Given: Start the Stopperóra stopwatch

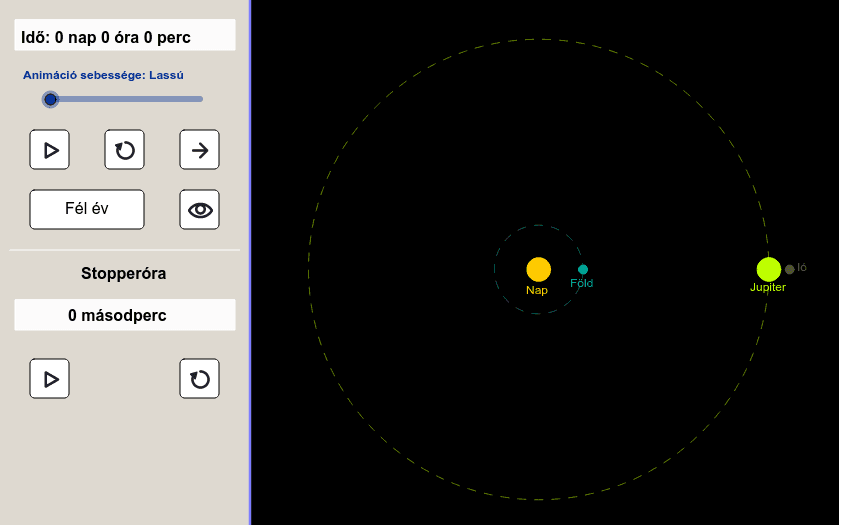Looking at the screenshot, I should pos(50,379).
